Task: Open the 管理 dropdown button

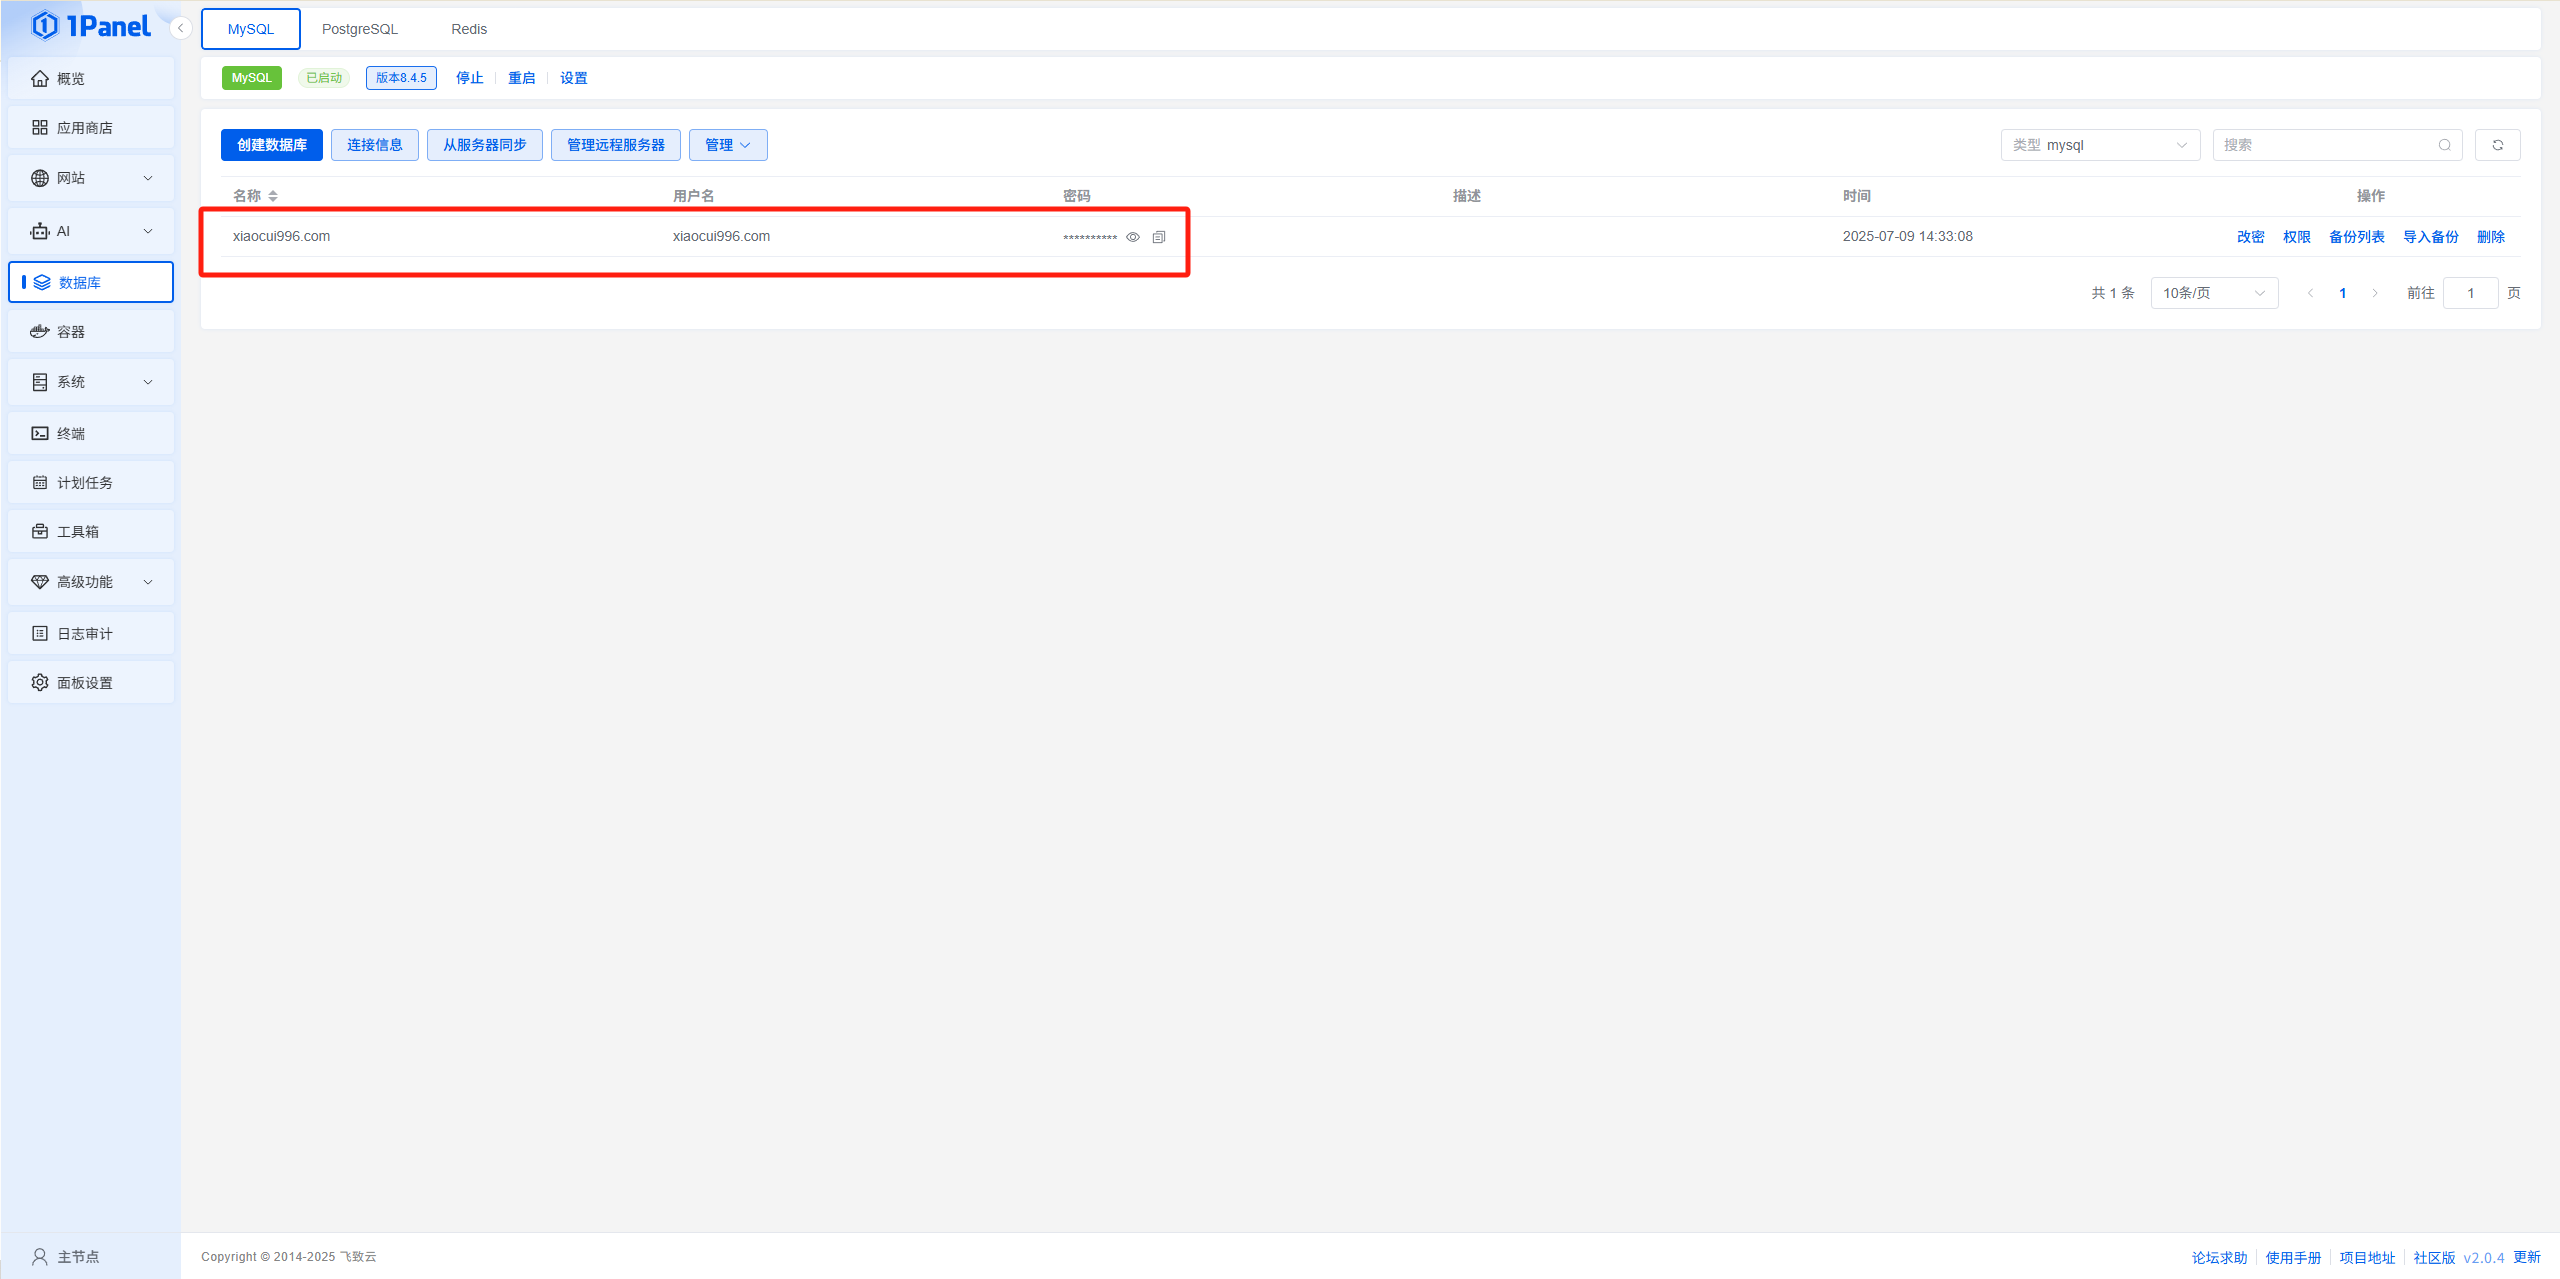Action: (x=727, y=145)
